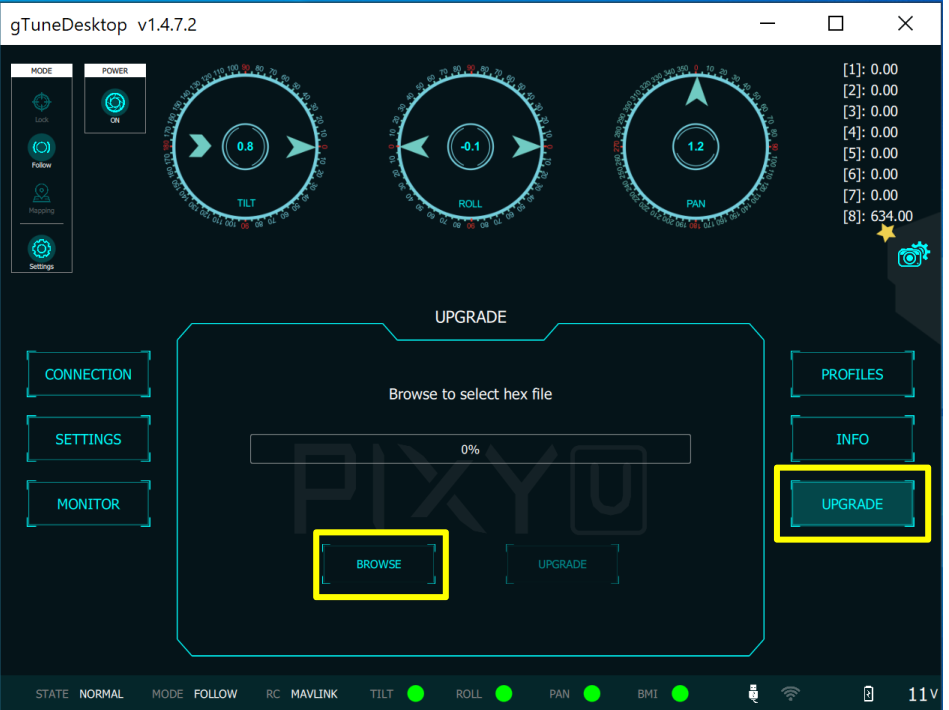949x710 pixels.
Task: Open the CONNECTION panel
Action: click(88, 374)
